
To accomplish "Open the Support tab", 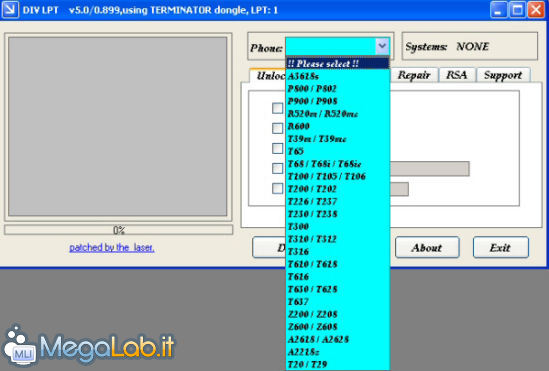I will tap(503, 75).
